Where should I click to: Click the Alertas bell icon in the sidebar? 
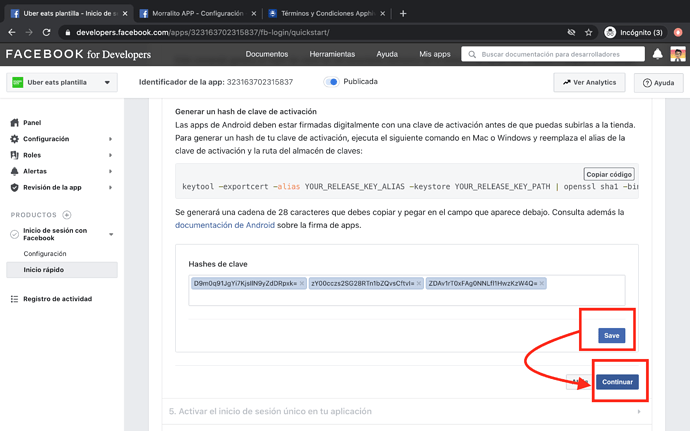15,171
